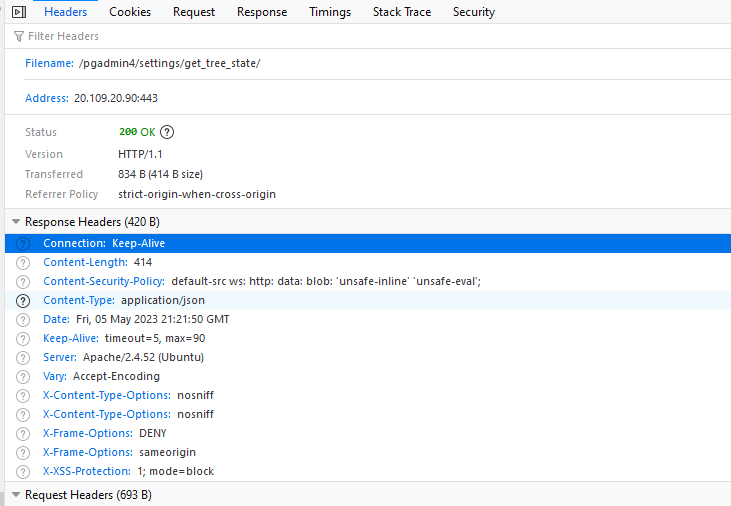Click help icon beside Server header
The height and width of the screenshot is (506, 731).
tap(23, 358)
